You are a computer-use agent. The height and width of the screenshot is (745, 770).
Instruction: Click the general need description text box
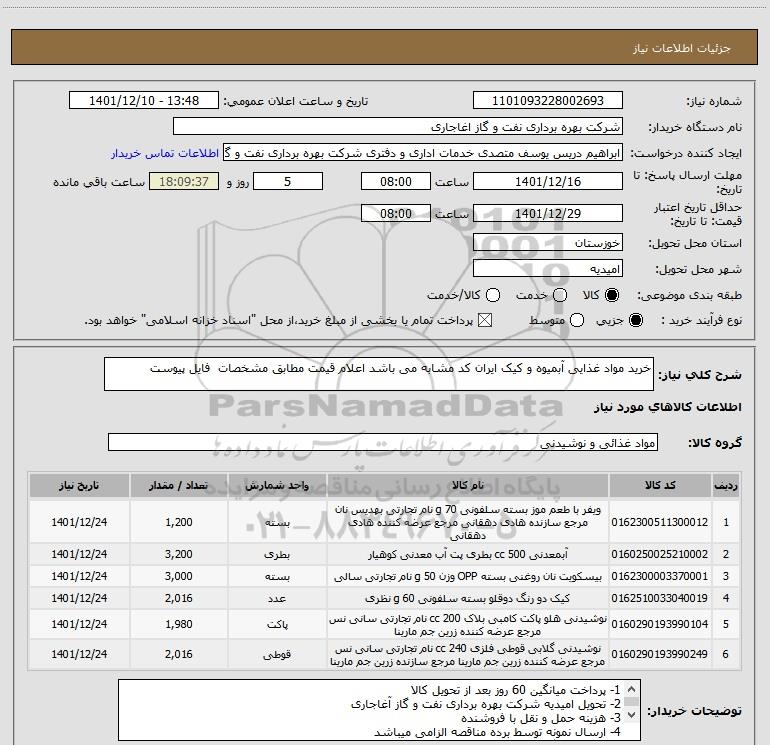[379, 374]
